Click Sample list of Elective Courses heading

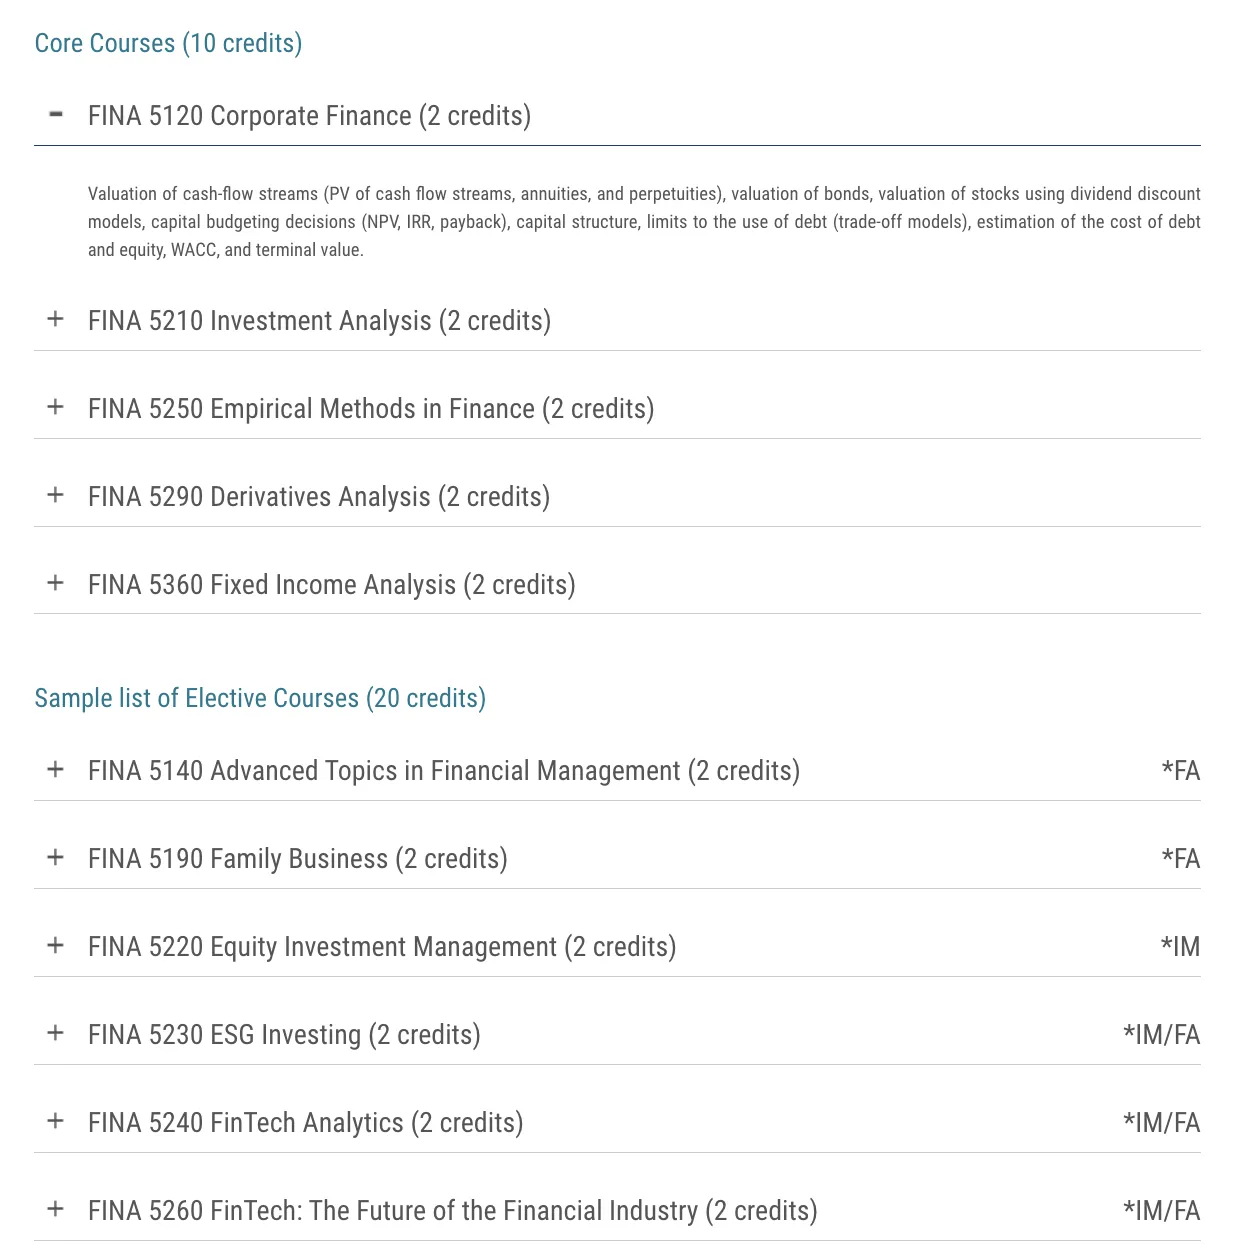(260, 698)
